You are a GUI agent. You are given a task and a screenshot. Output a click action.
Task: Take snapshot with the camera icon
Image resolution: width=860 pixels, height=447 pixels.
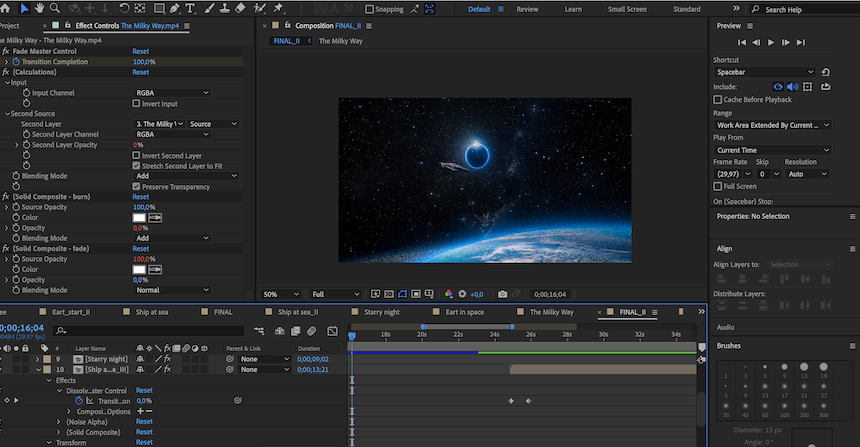coord(502,295)
